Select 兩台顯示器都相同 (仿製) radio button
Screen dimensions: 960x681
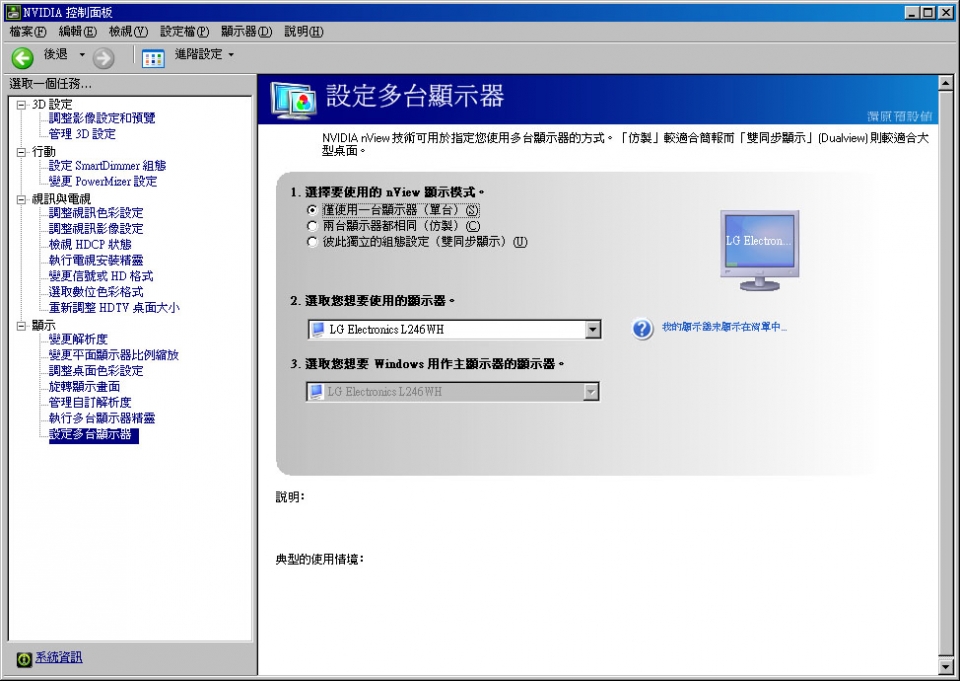click(x=312, y=226)
